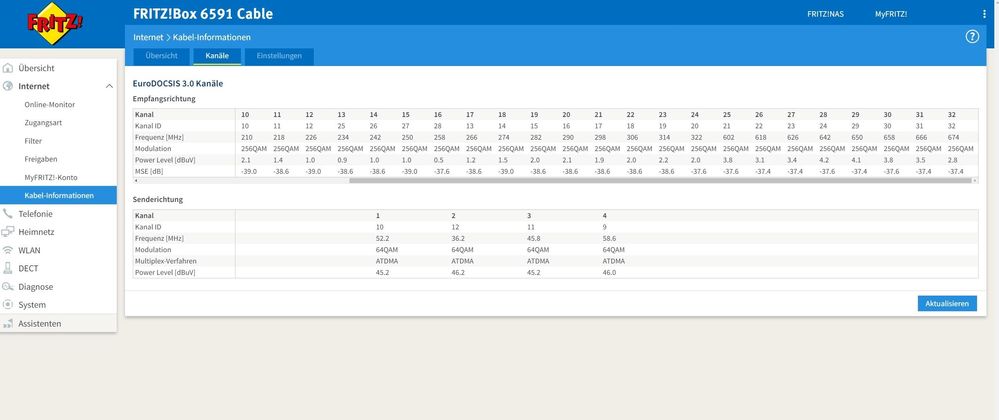This screenshot has width=999, height=420.
Task: Collapse the Internet menu chevron
Action: click(x=109, y=86)
